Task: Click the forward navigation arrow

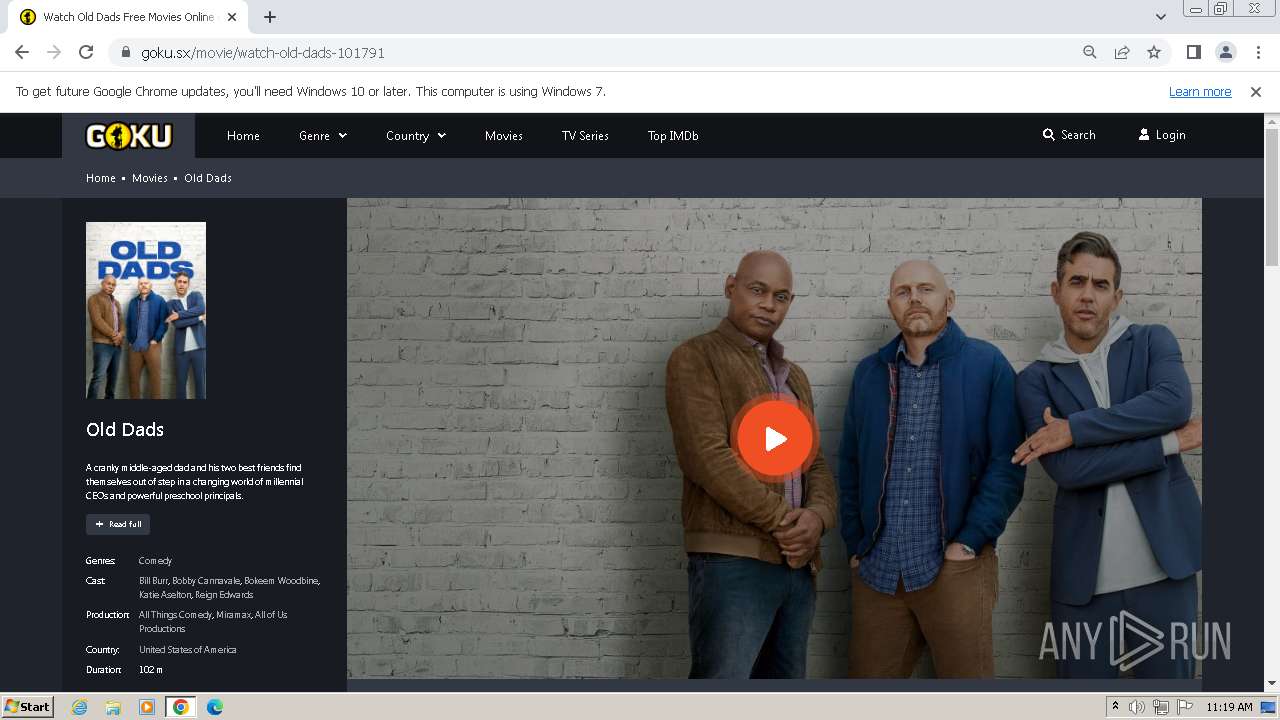Action: point(54,52)
